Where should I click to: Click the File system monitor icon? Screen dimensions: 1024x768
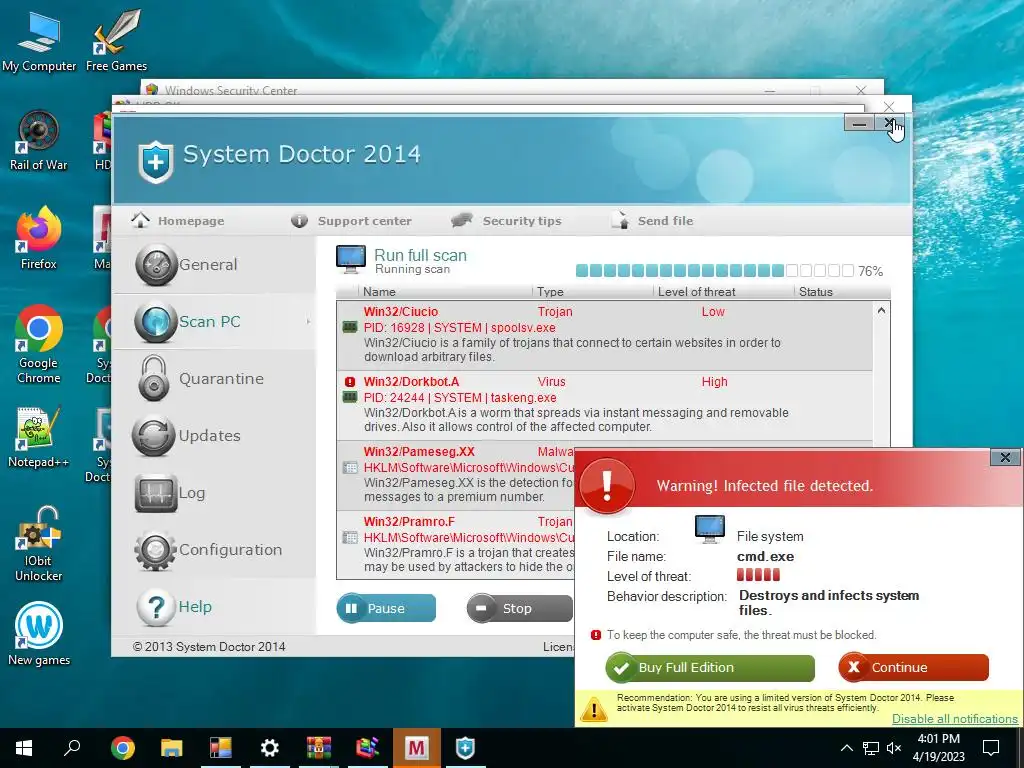(x=710, y=529)
